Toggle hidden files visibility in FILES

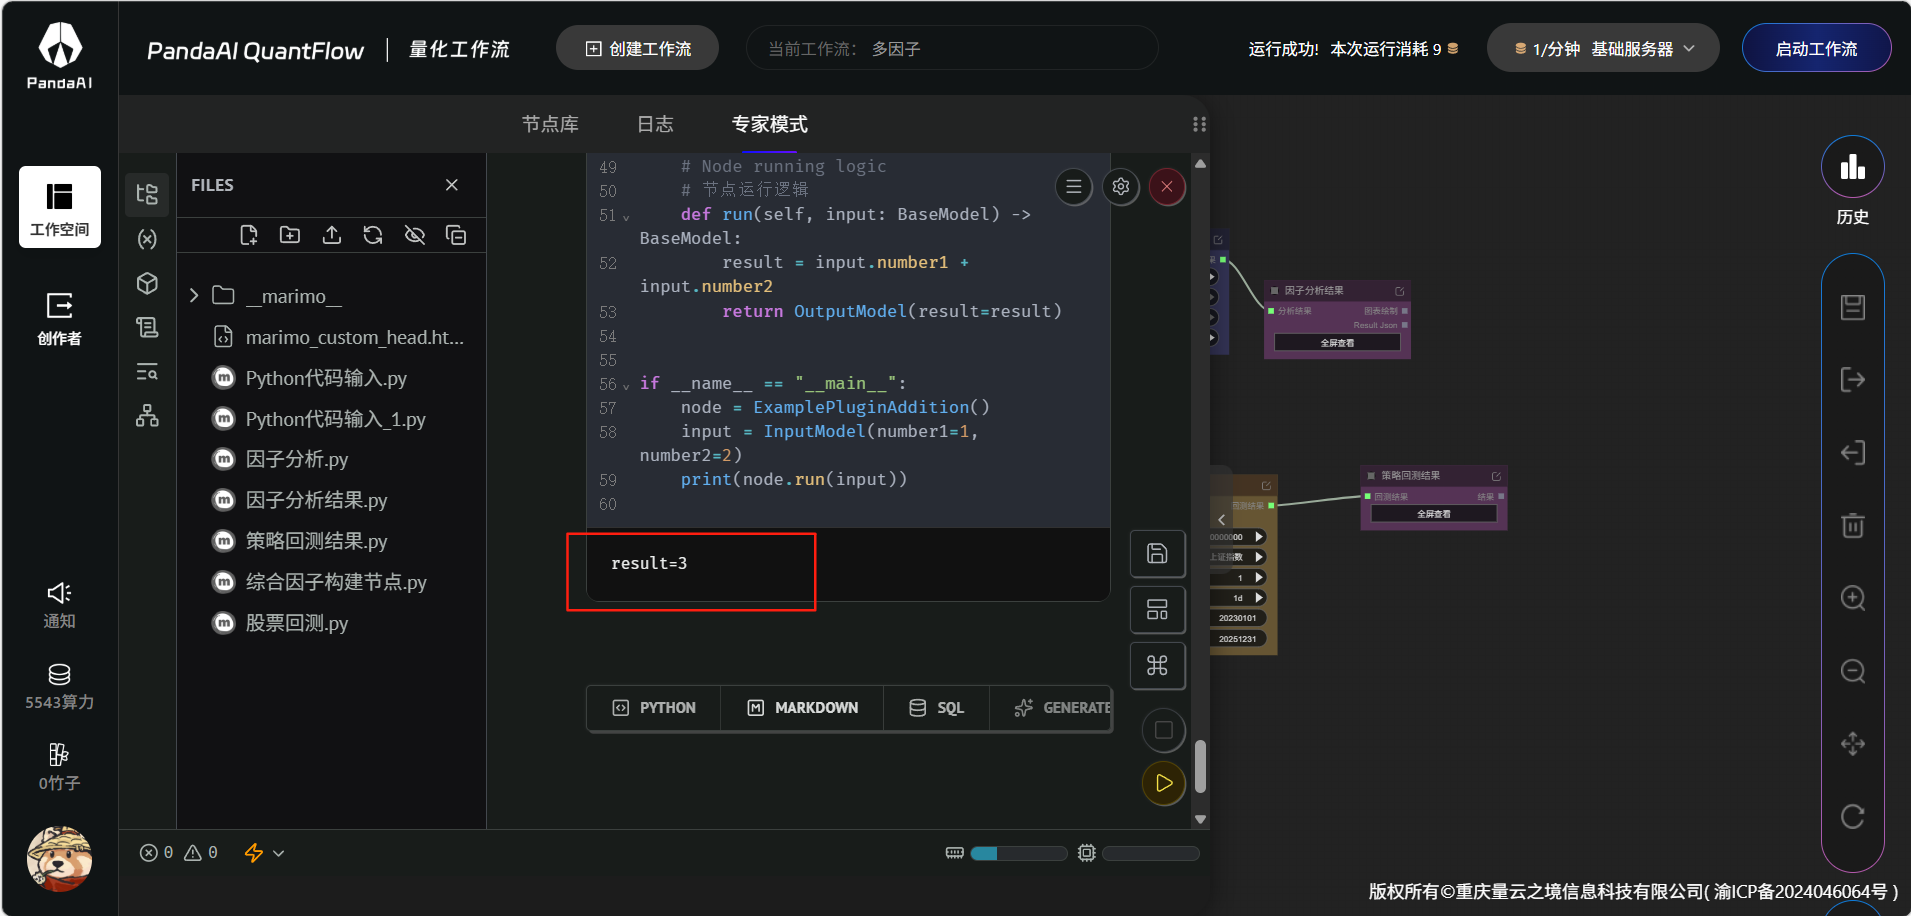tap(415, 235)
